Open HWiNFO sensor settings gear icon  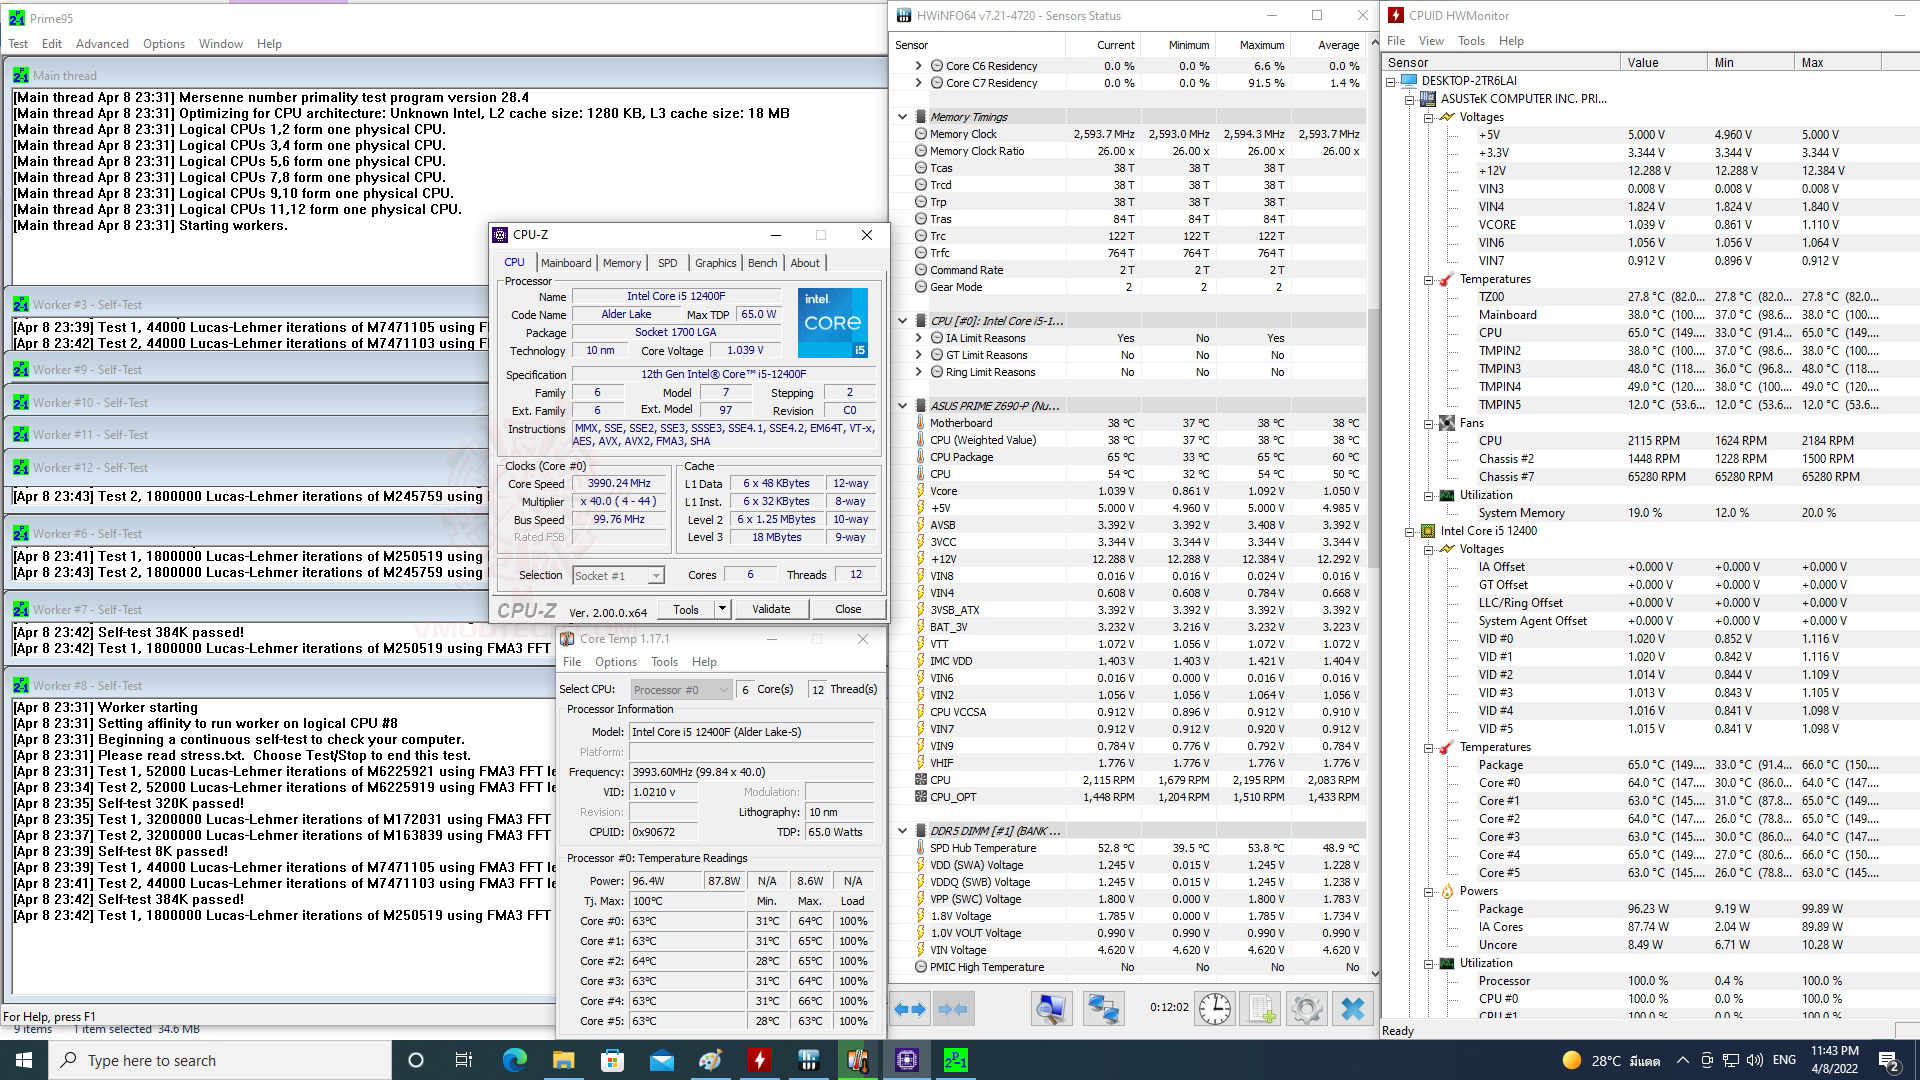coord(1306,1008)
